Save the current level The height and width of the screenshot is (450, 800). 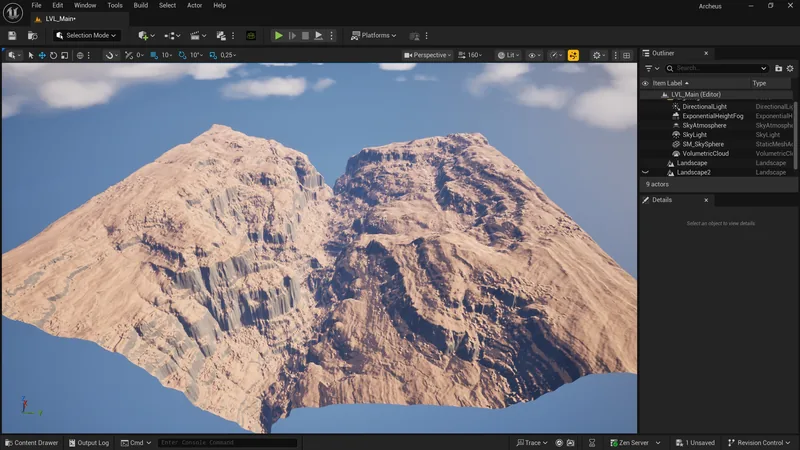click(12, 36)
